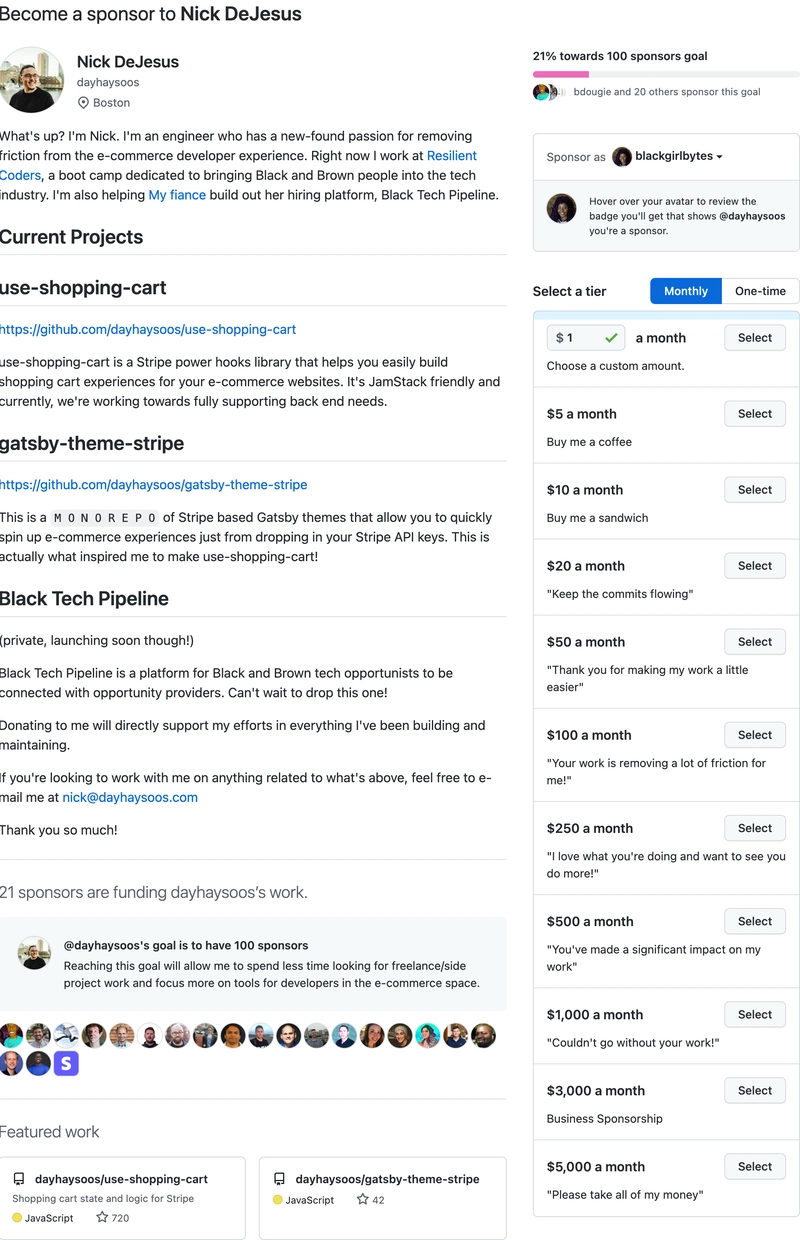Click the blackgirlbytes avatar in sponsor badge box
800x1240 pixels.
tap(561, 208)
